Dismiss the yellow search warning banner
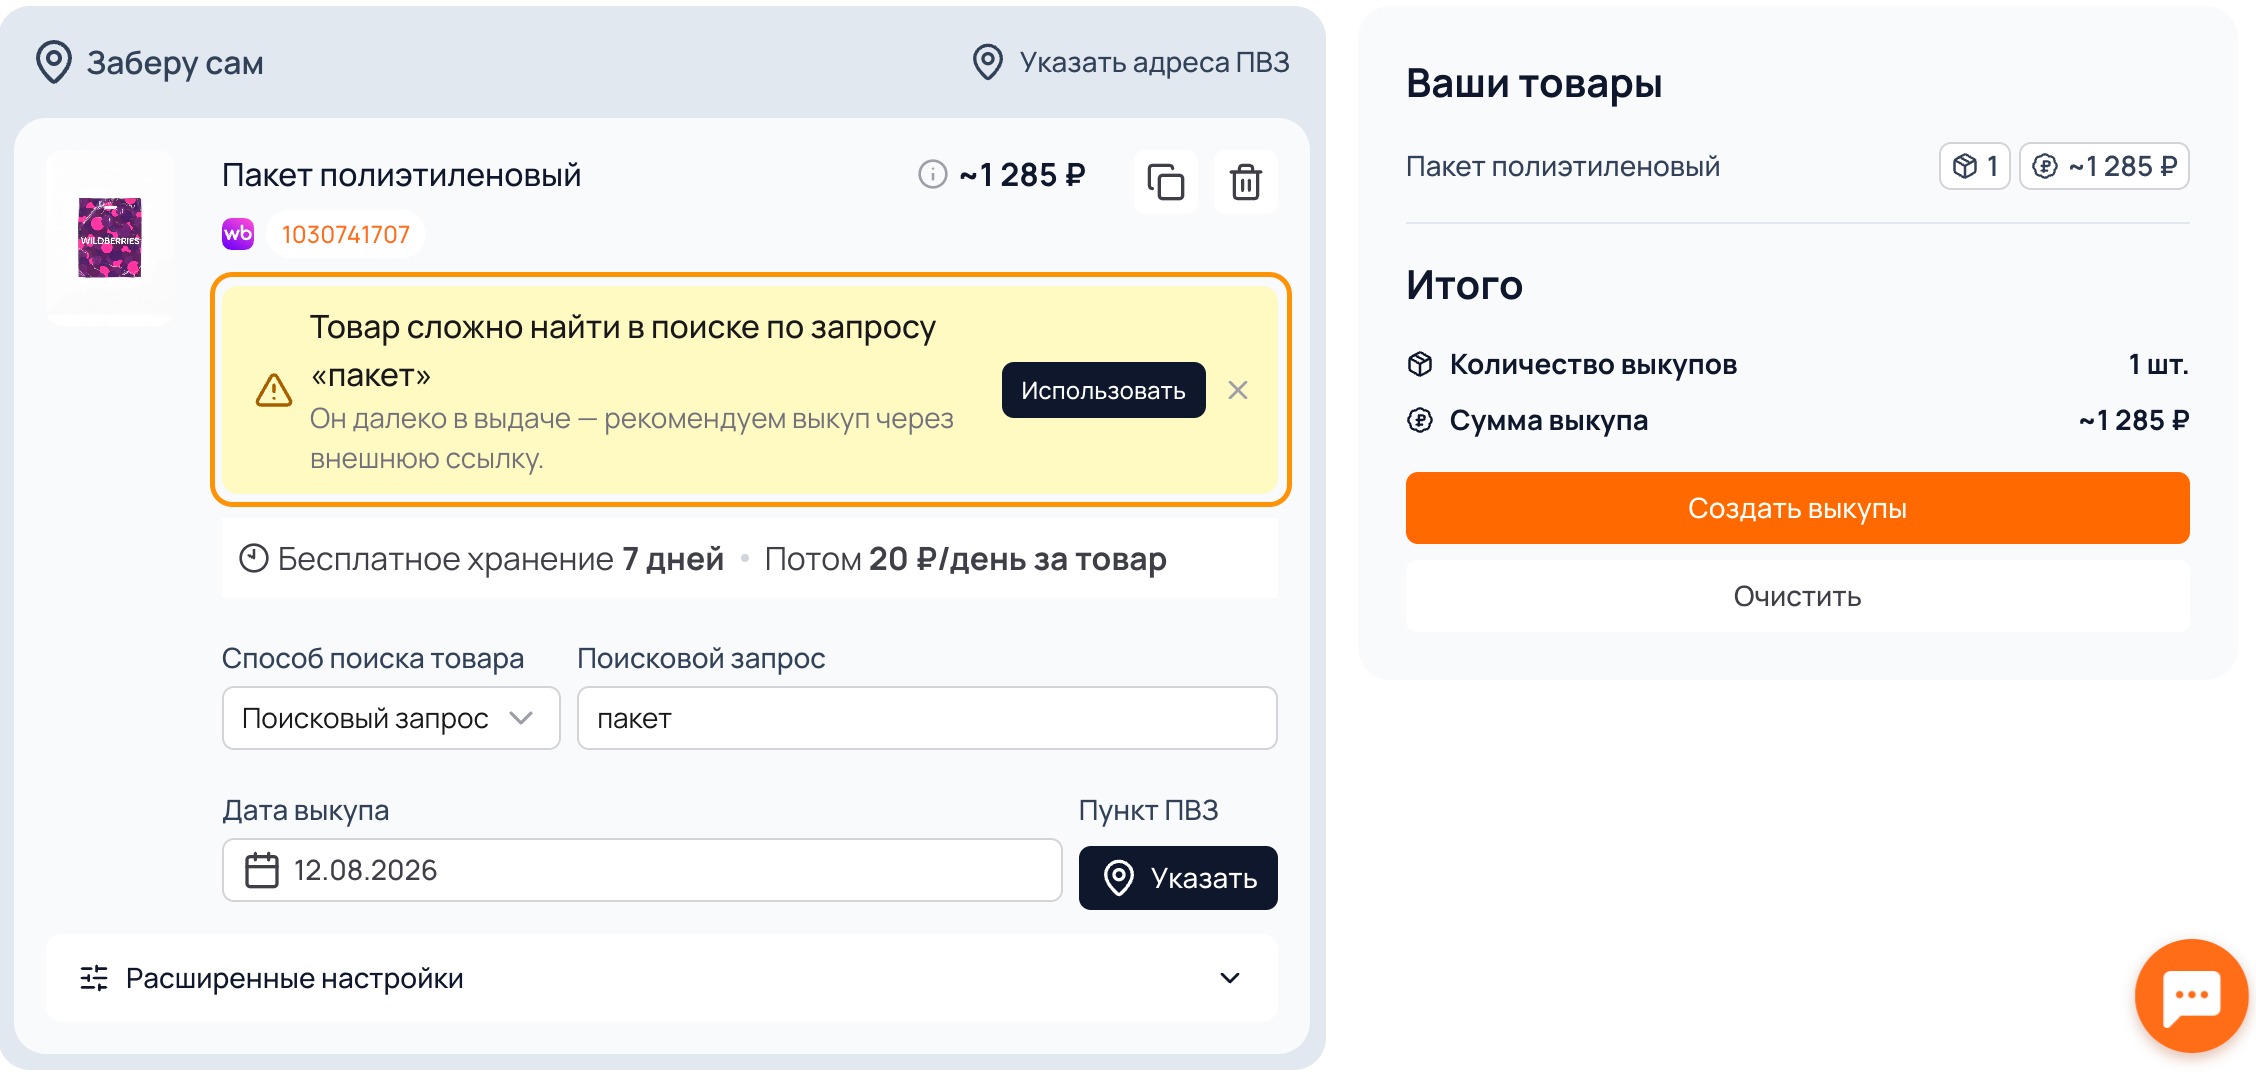 tap(1238, 390)
